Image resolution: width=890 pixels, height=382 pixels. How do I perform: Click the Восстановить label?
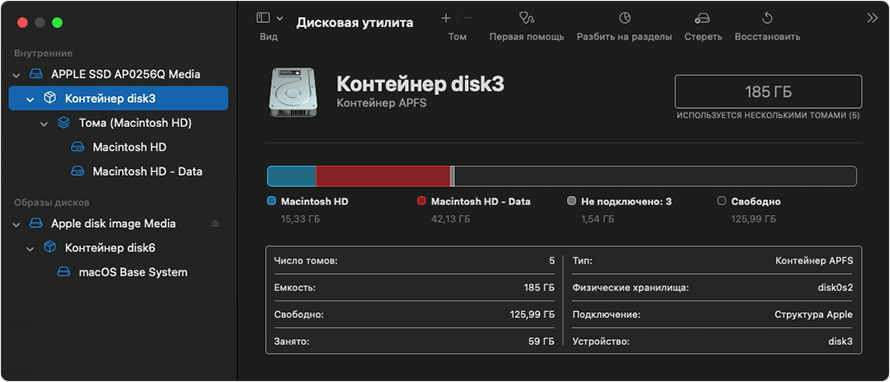767,36
